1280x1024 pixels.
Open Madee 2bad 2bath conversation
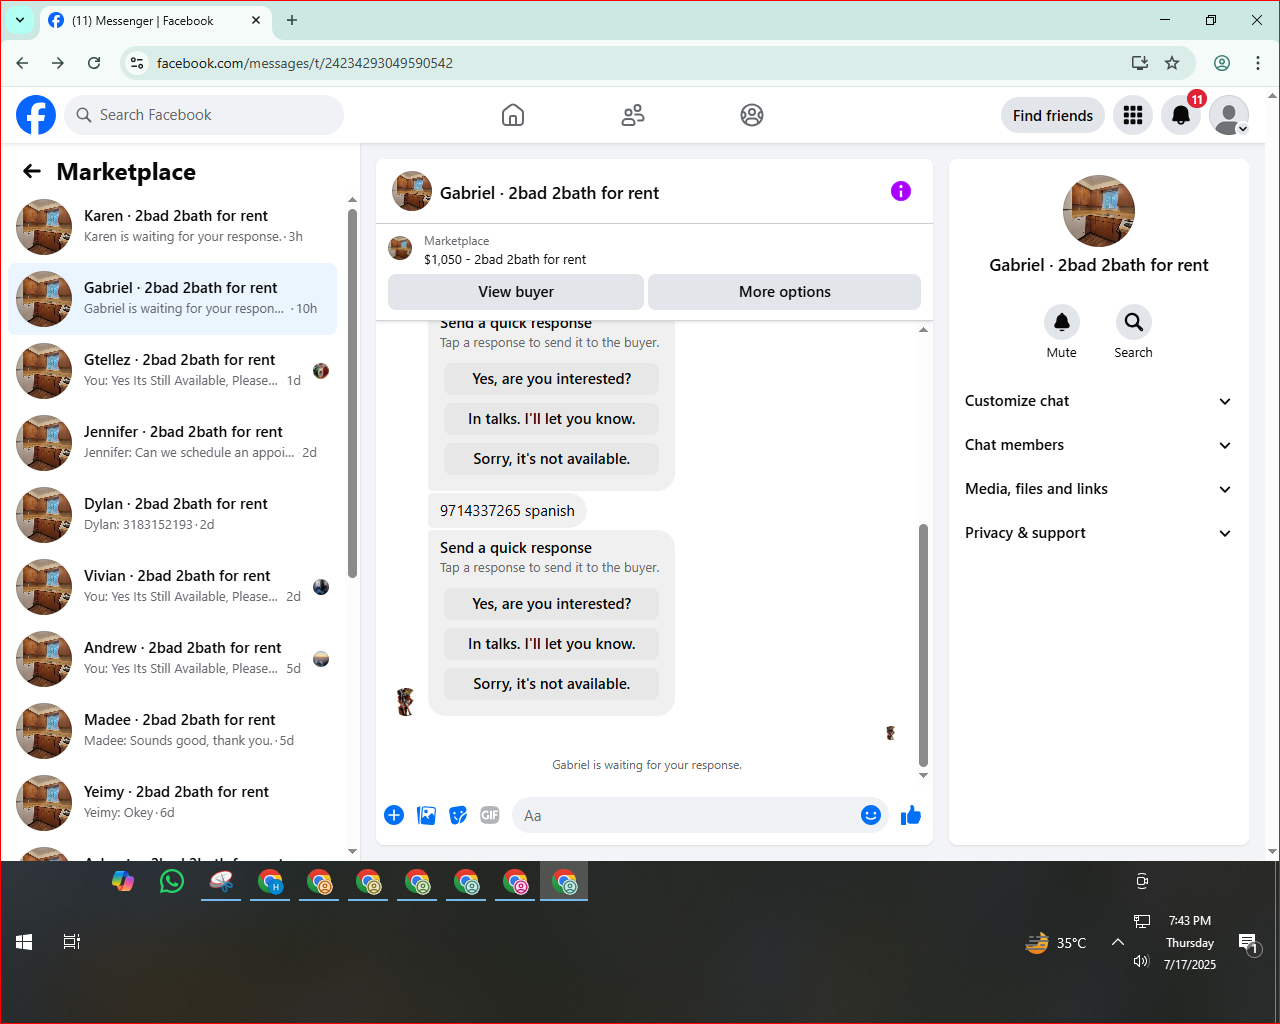pyautogui.click(x=172, y=731)
